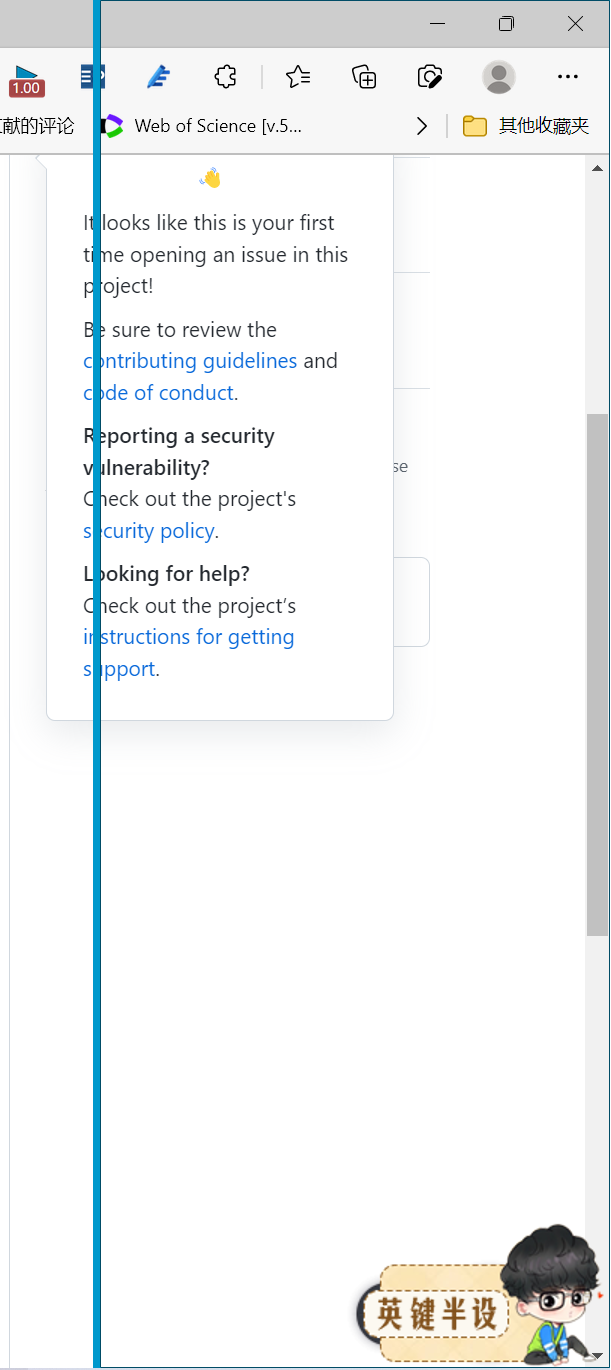Screen dimensions: 611x1370
Task: View the project's security policy
Action: pyautogui.click(x=148, y=531)
